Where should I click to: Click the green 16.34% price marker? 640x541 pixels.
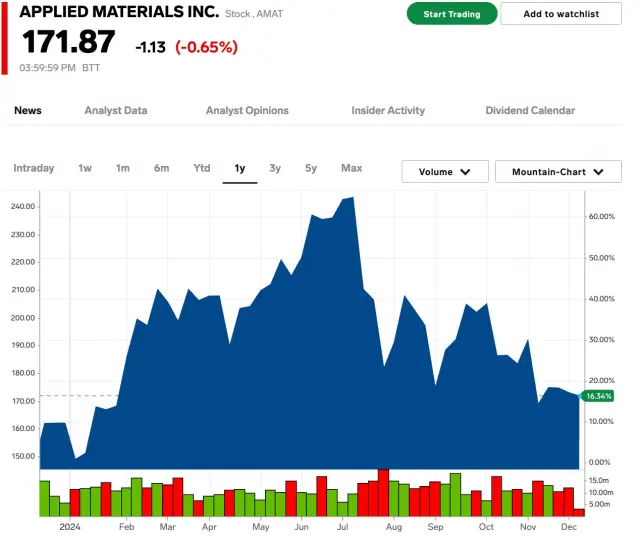pyautogui.click(x=599, y=397)
